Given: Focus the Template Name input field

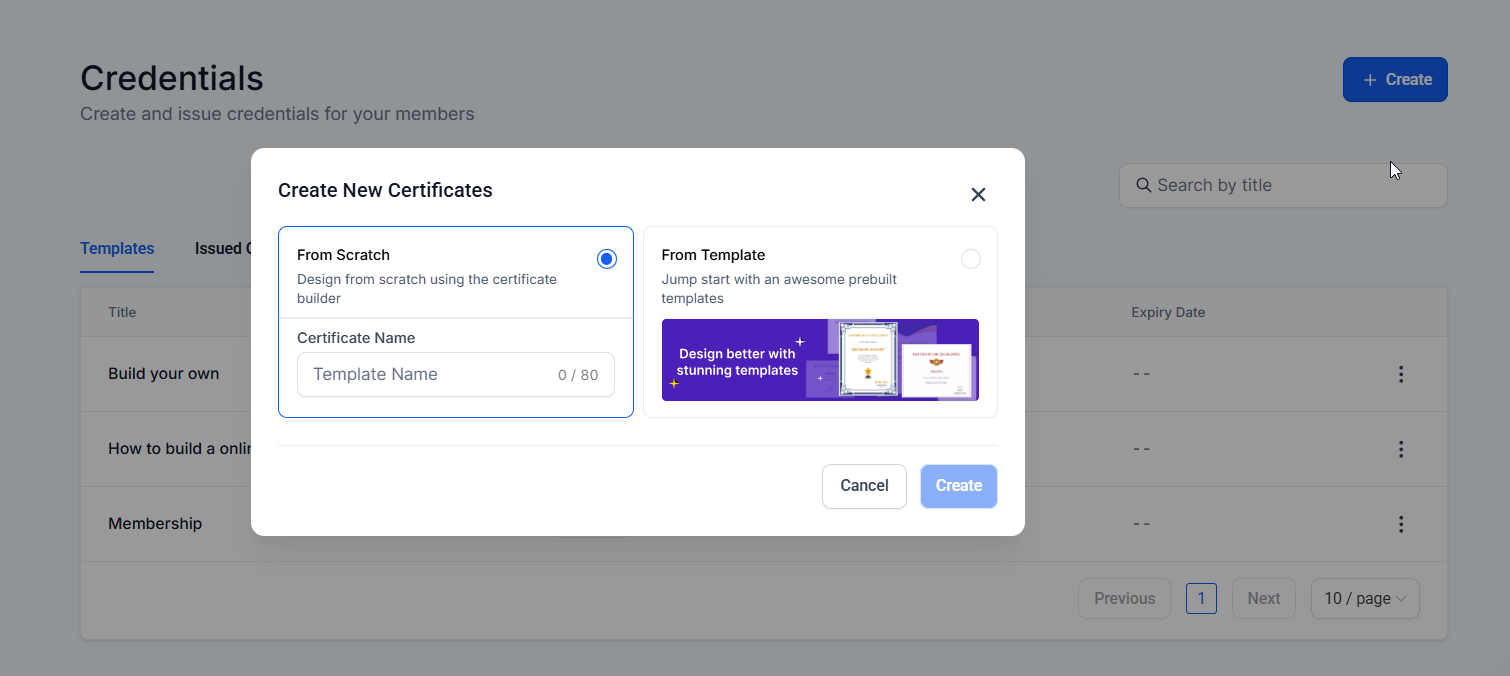Looking at the screenshot, I should [x=430, y=375].
